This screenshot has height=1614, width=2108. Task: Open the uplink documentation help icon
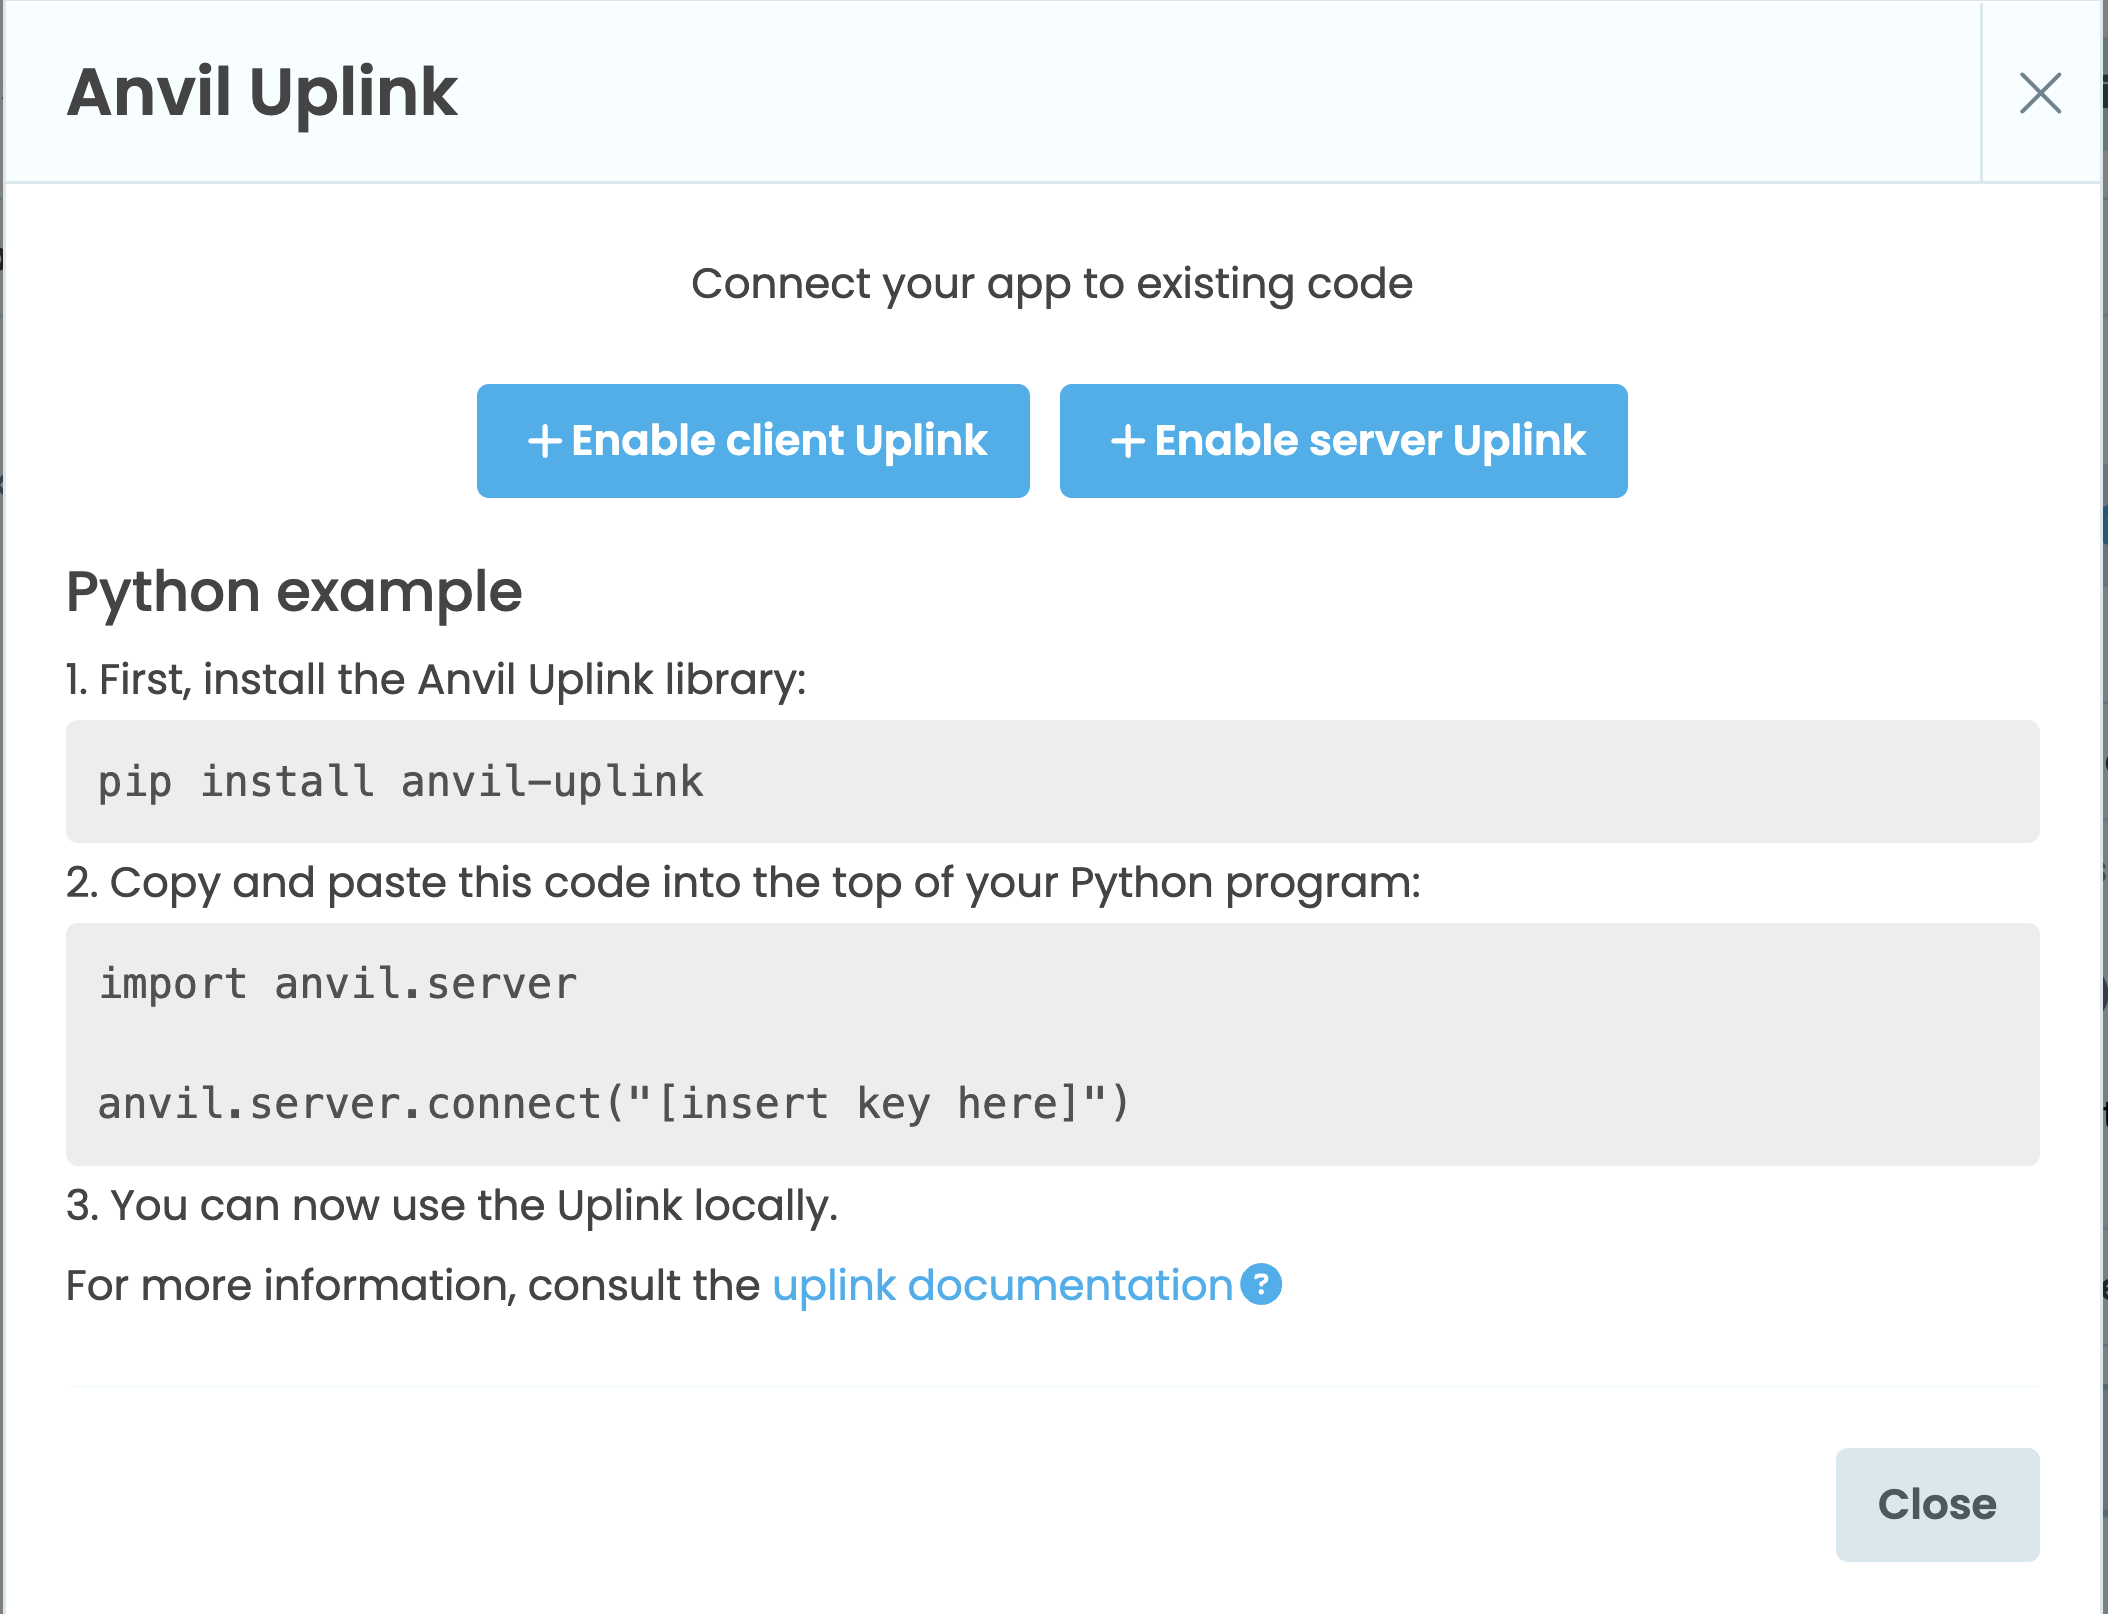click(x=1261, y=1286)
